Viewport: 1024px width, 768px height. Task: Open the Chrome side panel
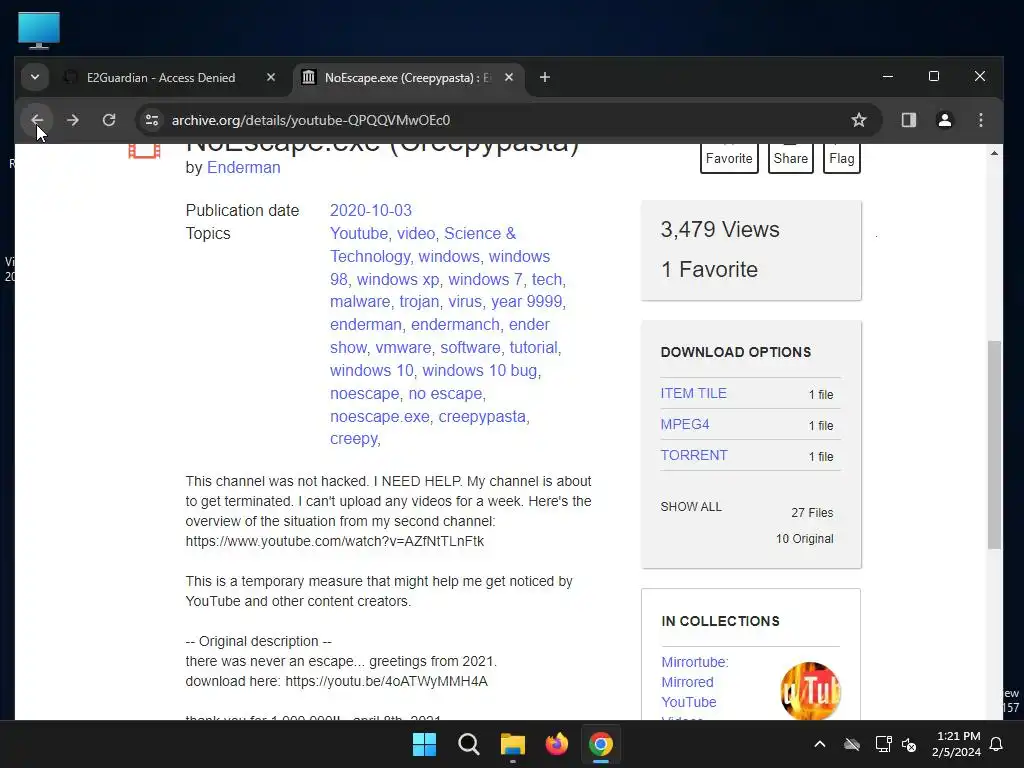pos(908,120)
